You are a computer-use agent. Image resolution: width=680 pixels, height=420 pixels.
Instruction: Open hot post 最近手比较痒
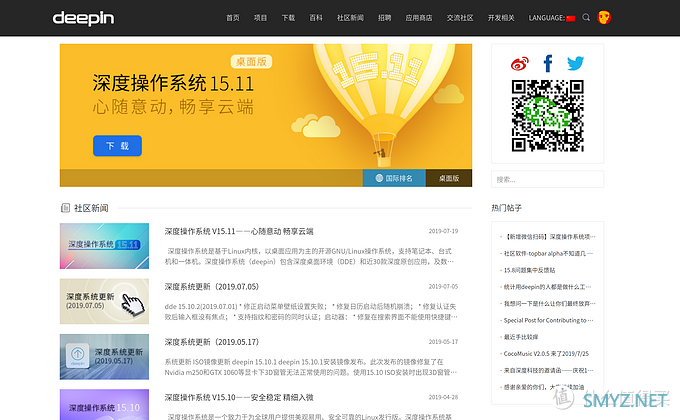[519, 337]
